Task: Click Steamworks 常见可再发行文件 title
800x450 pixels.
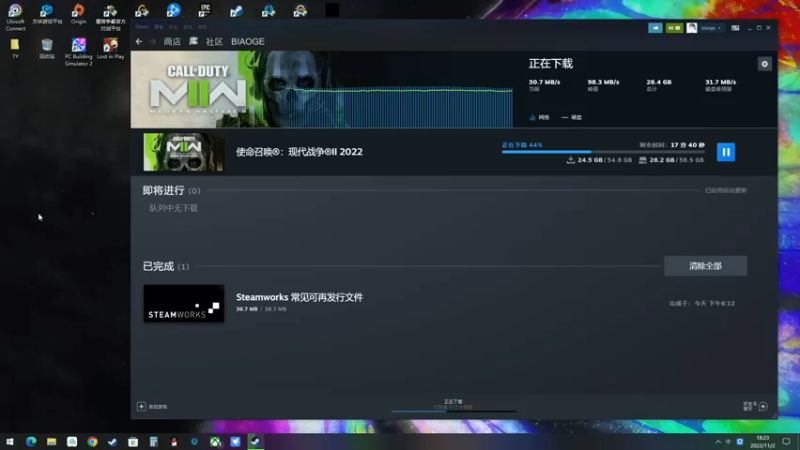Action: [299, 297]
